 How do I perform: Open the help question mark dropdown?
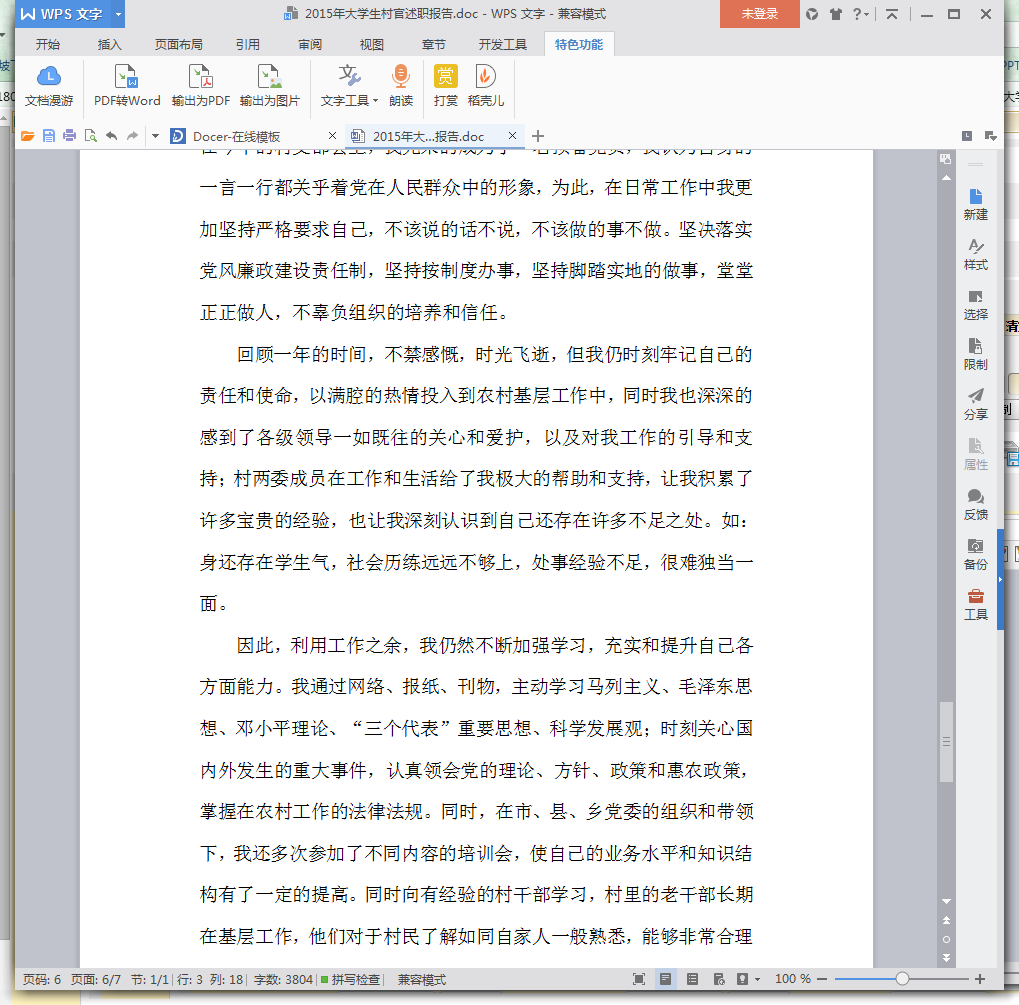[860, 14]
